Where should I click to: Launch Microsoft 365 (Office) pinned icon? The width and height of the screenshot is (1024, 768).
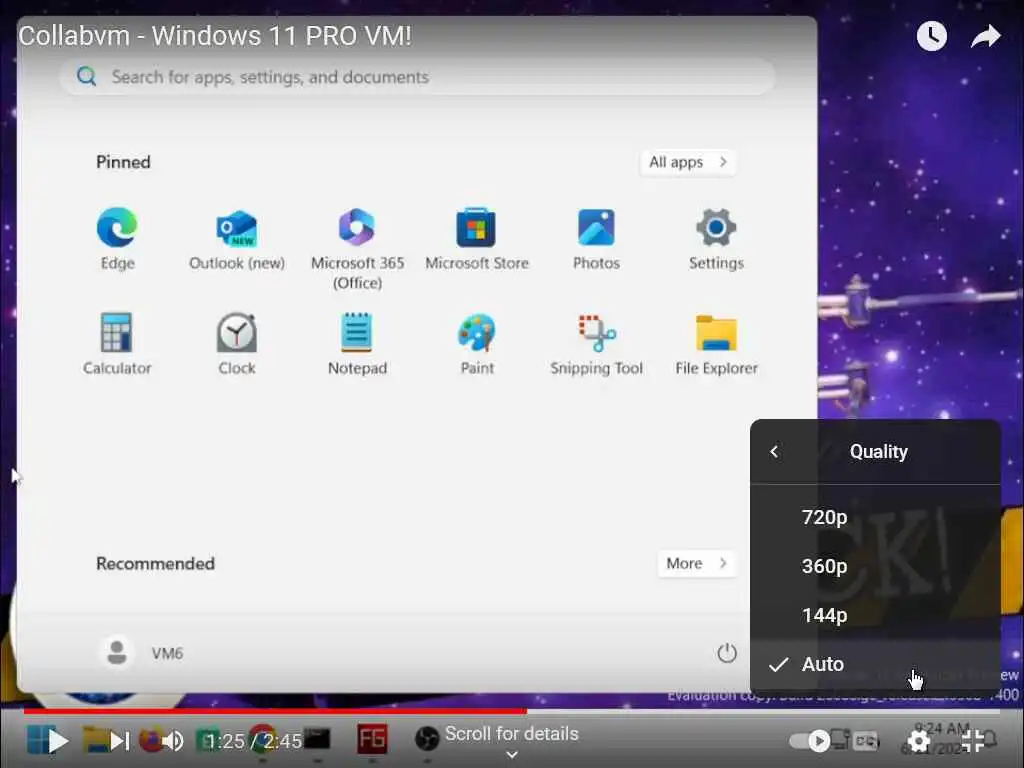click(357, 227)
